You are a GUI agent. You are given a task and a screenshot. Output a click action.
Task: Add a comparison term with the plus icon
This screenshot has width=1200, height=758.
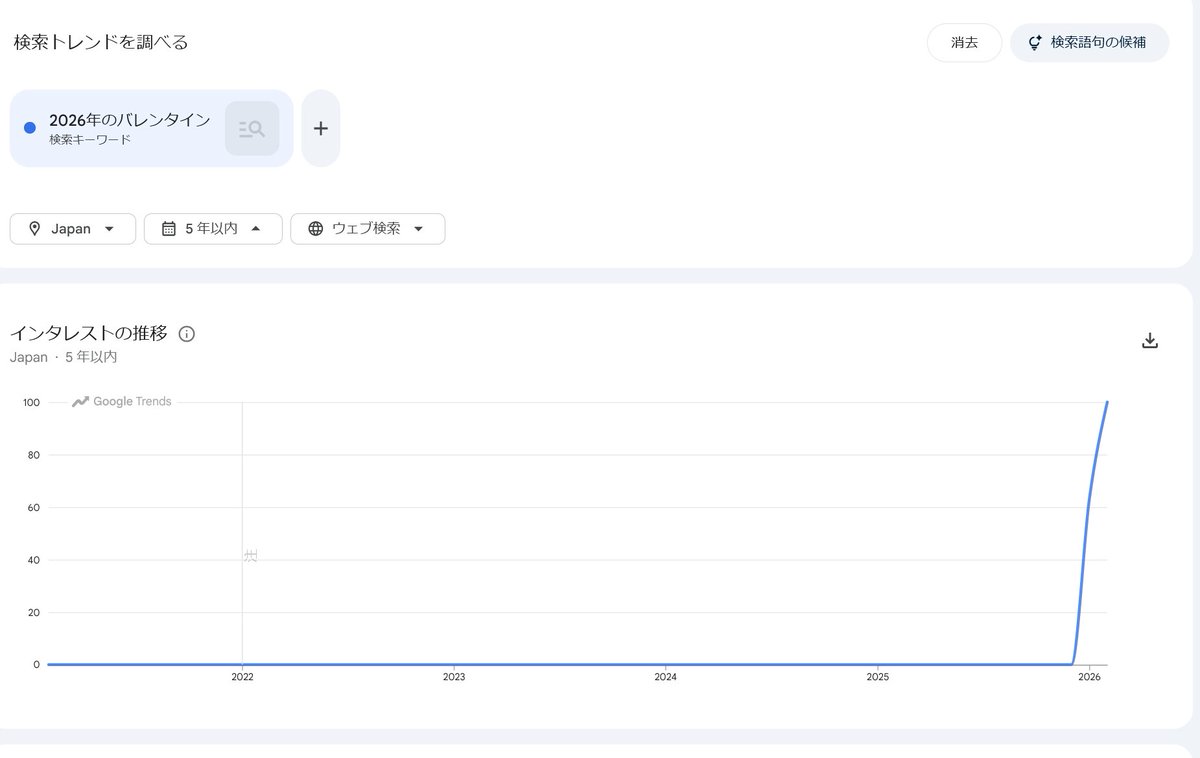pyautogui.click(x=320, y=128)
